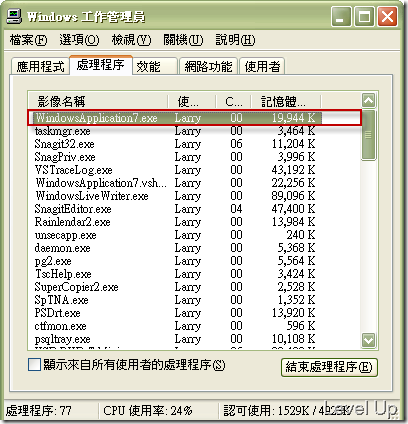Sort by the 使... user column header
Viewport: 408px width, 424px height.
pos(192,101)
